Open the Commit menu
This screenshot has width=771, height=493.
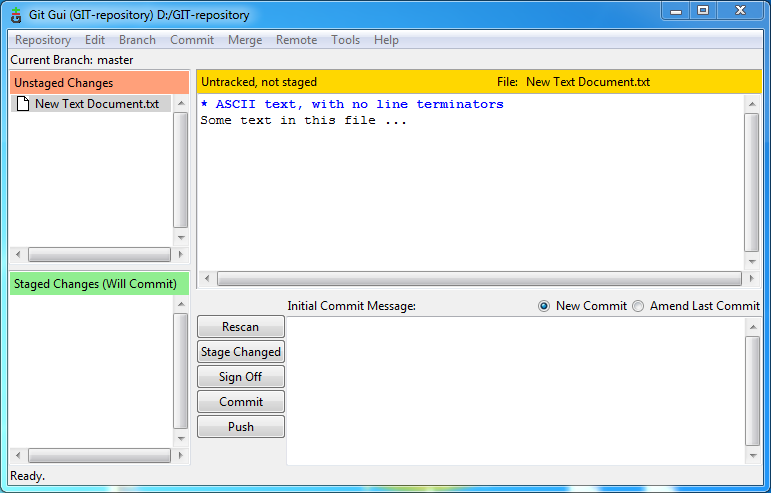coord(192,40)
